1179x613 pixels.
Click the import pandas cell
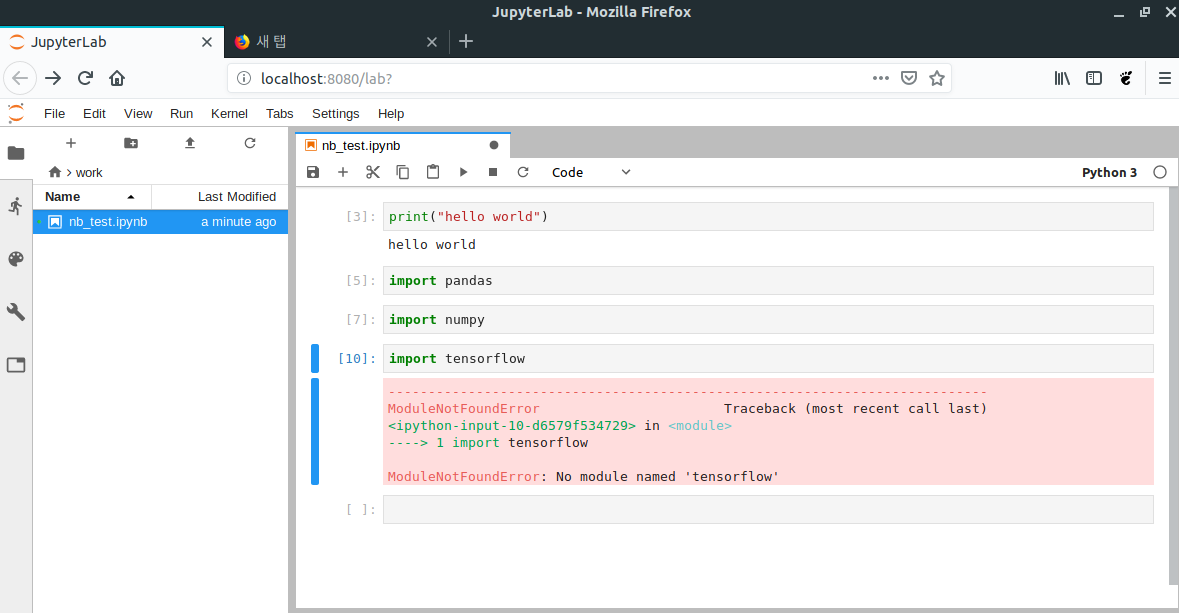768,281
